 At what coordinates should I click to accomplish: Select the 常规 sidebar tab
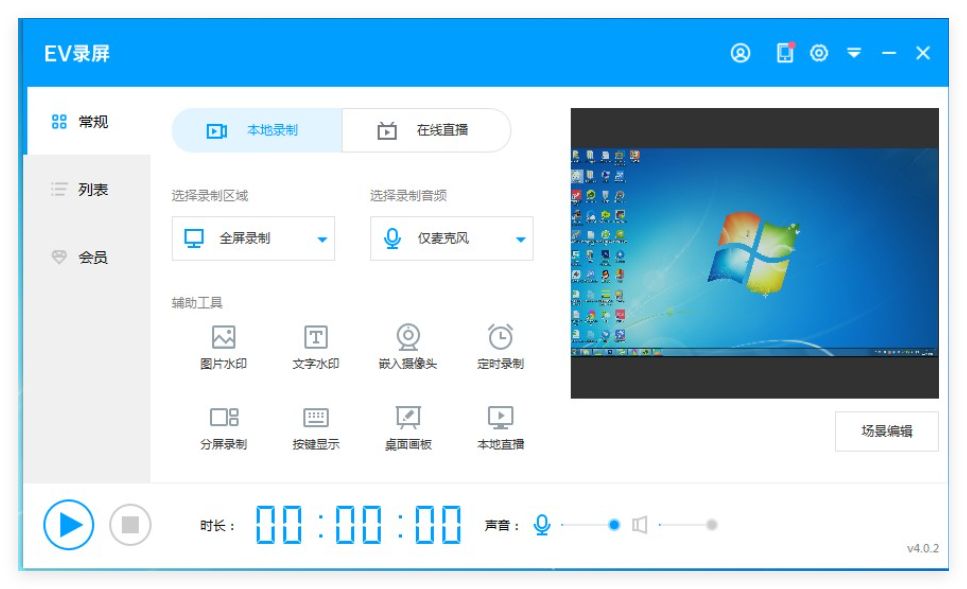coord(87,122)
